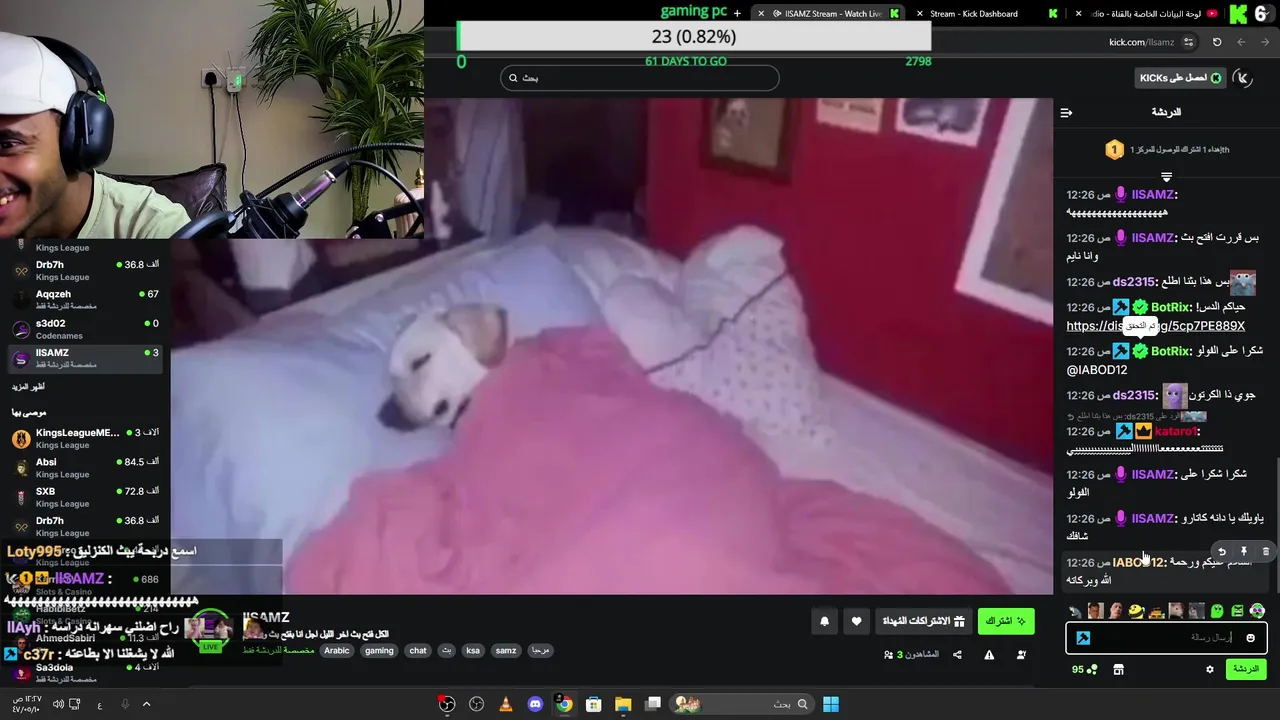This screenshot has width=1280, height=720.
Task: Click the green angry-face emote
Action: click(1237, 611)
